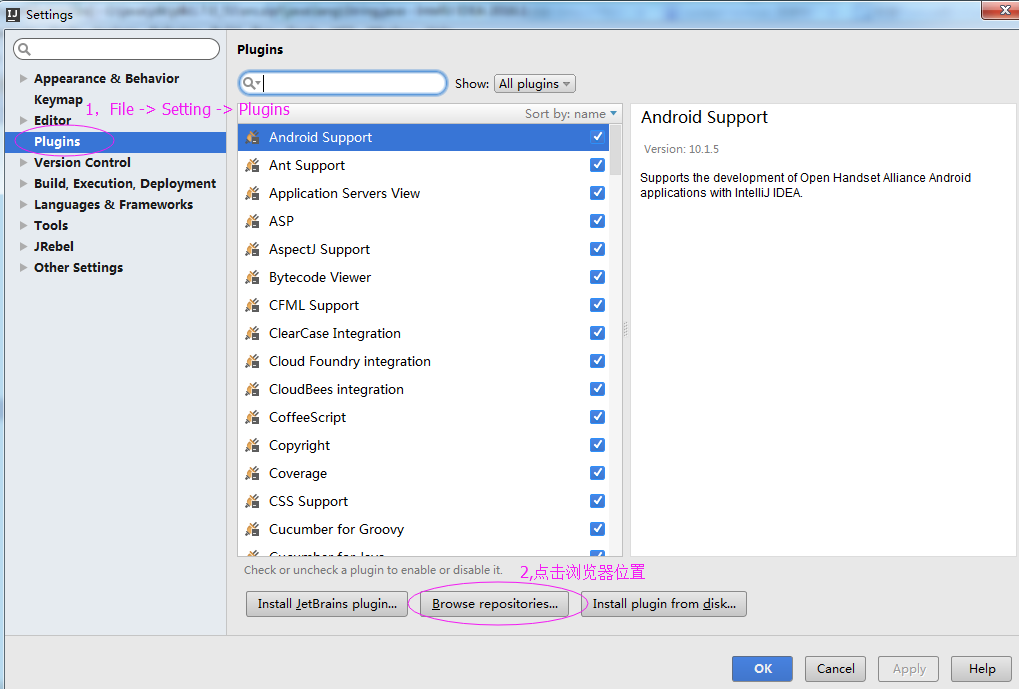1019x689 pixels.
Task: Open Help for the settings dialog
Action: (981, 668)
